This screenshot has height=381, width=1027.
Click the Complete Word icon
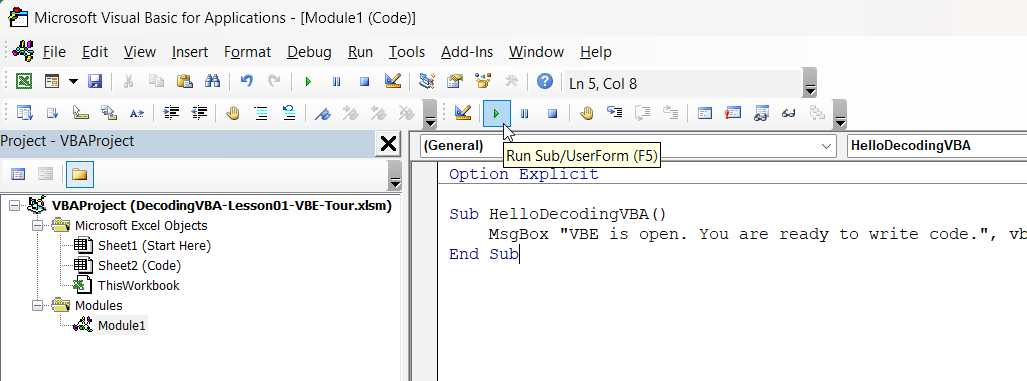click(136, 113)
